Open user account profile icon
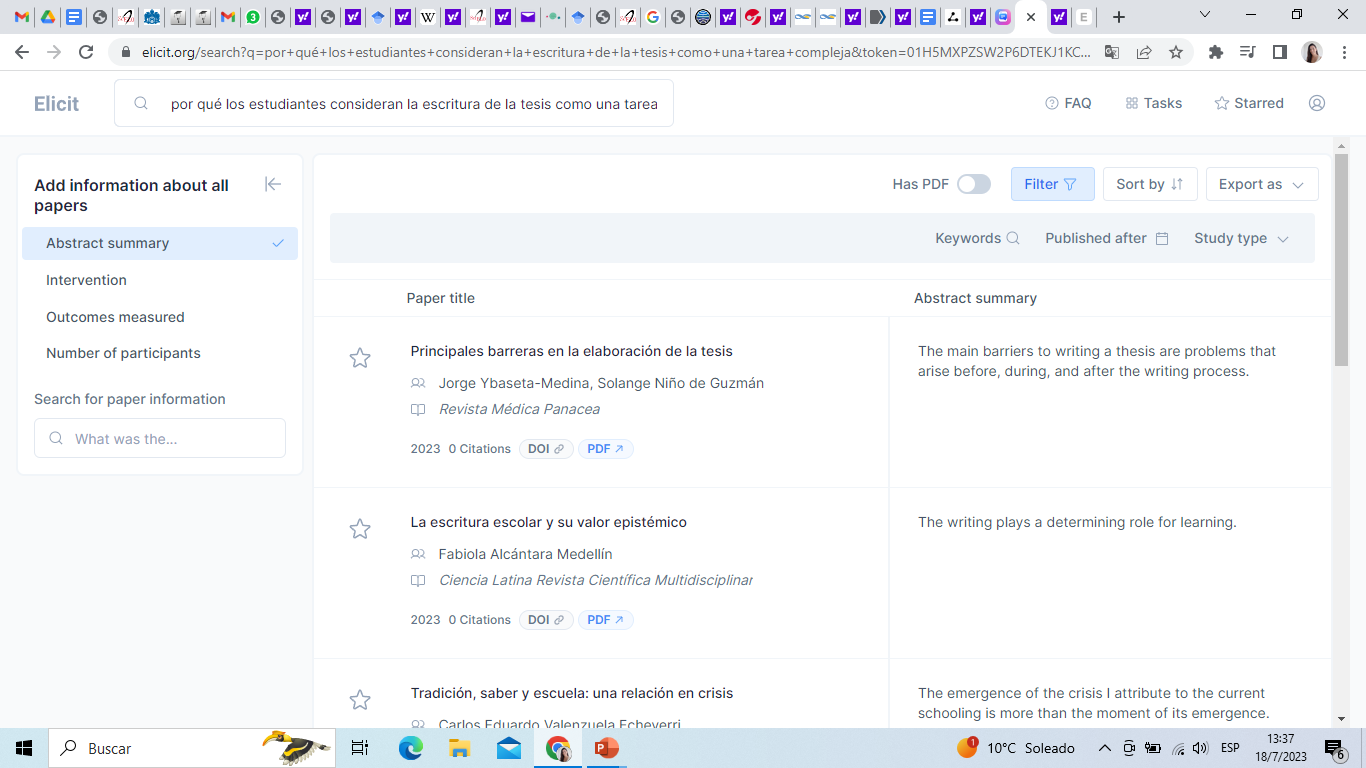The height and width of the screenshot is (768, 1366). pos(1317,103)
